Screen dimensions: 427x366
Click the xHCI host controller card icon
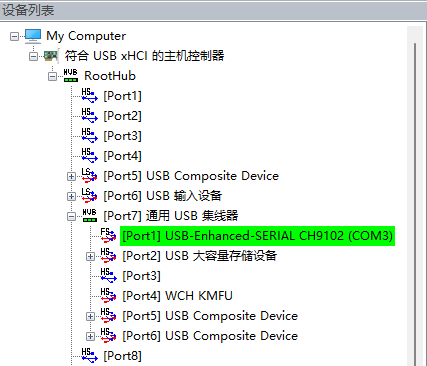[51, 56]
